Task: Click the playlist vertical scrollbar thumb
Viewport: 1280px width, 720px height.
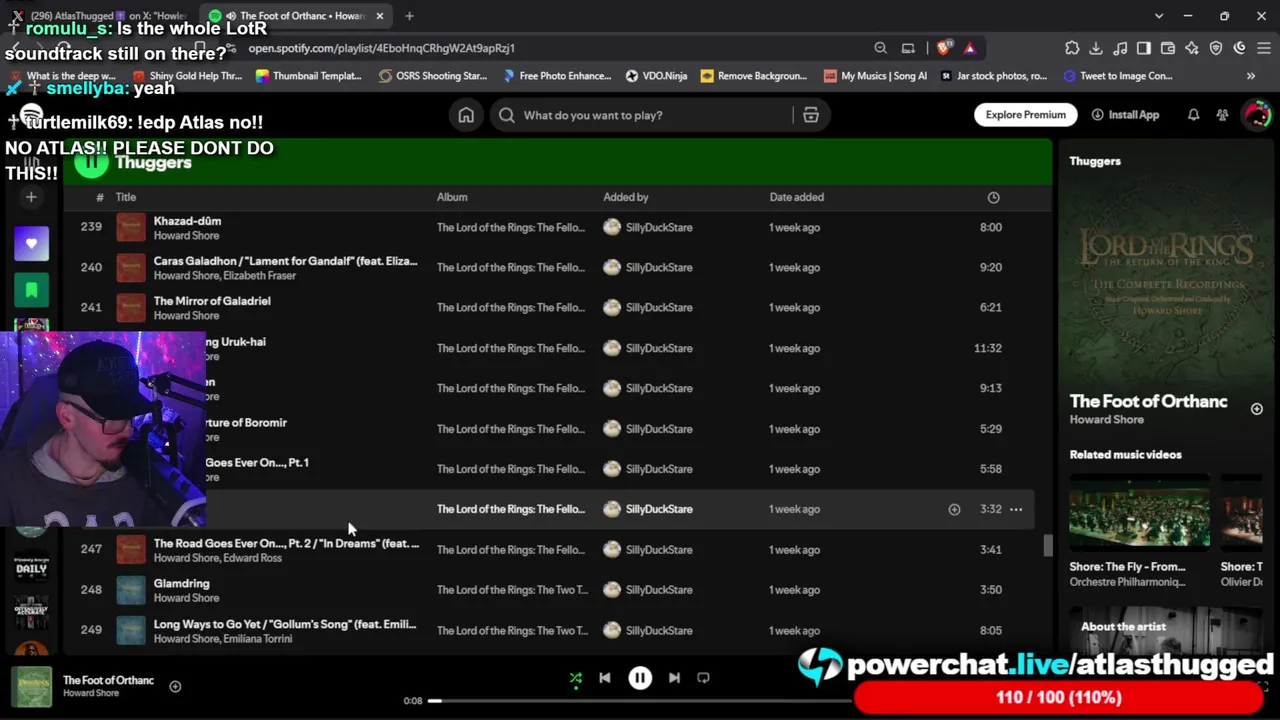Action: 1048,546
